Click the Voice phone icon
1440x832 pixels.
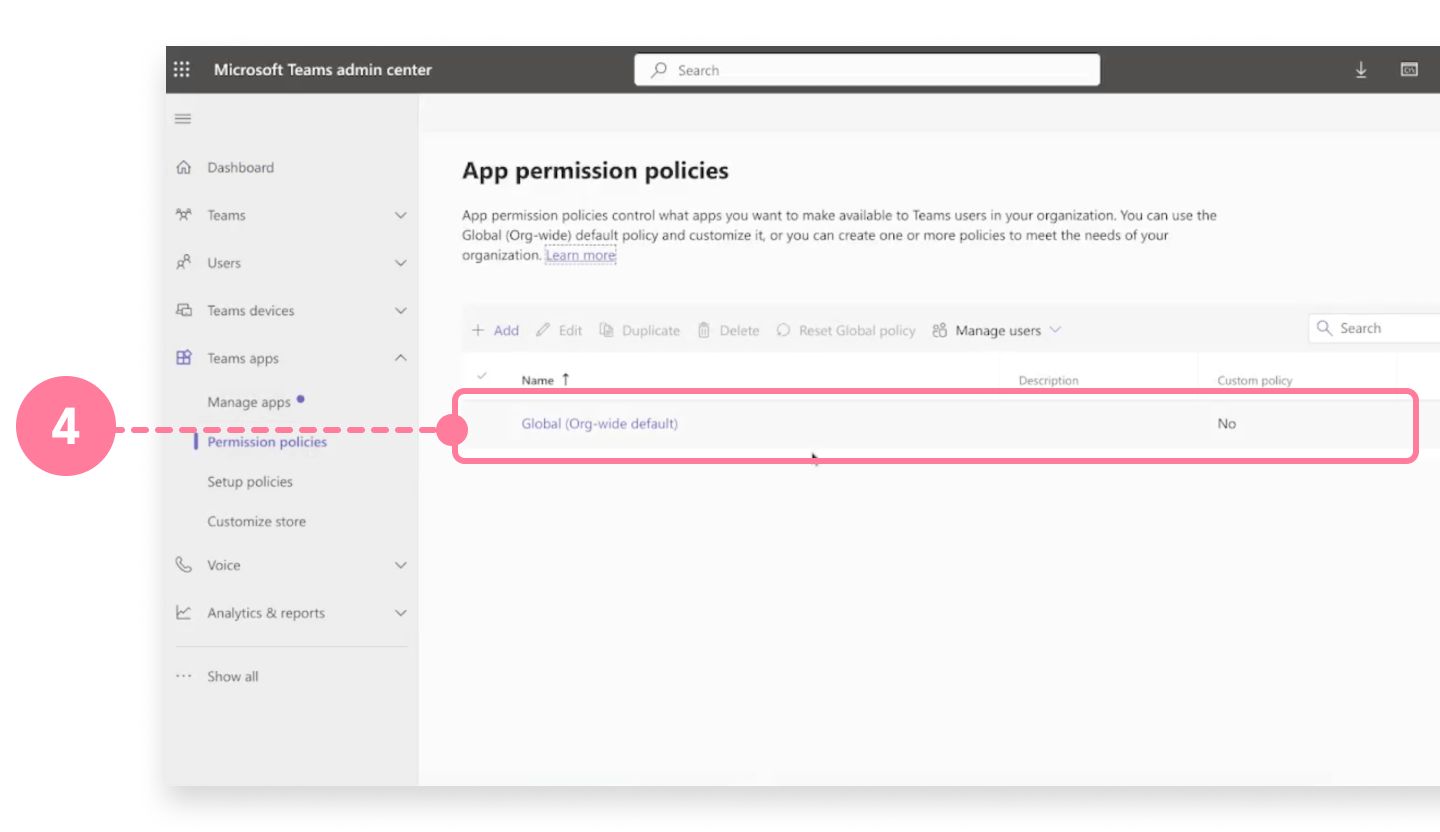pyautogui.click(x=183, y=565)
